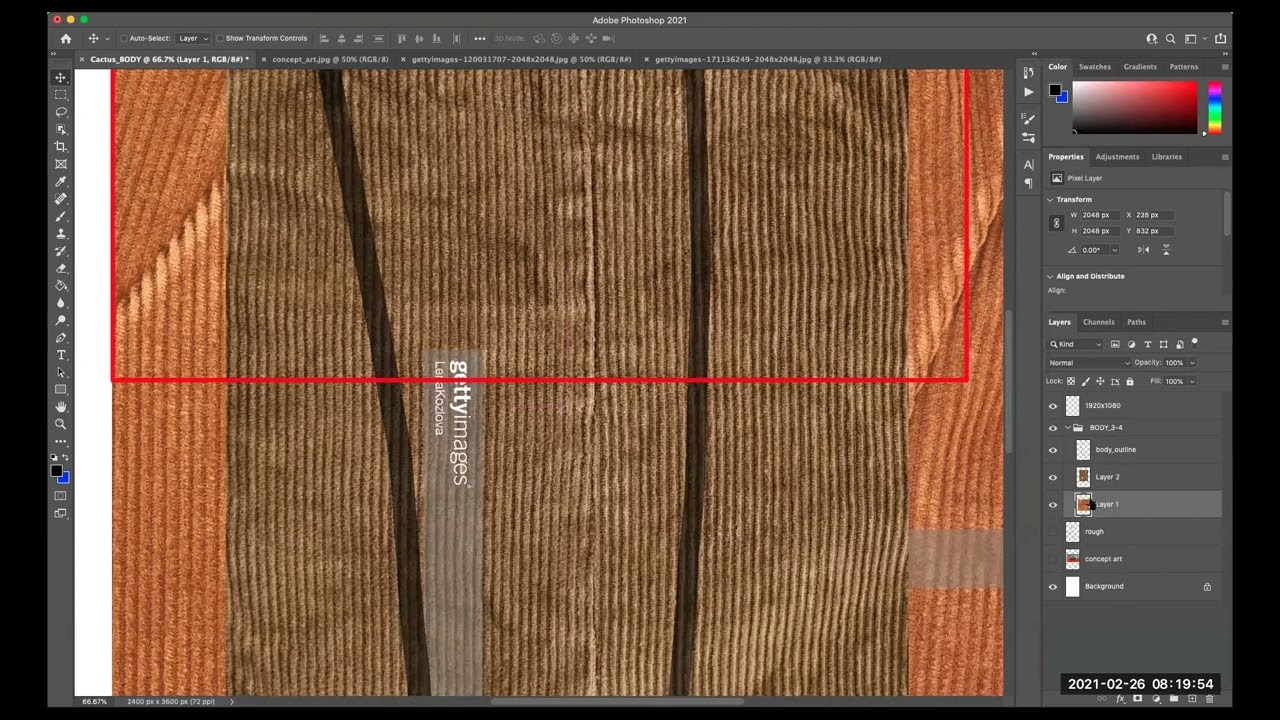Open the Fill slider dropdown arrow
This screenshot has height=720, width=1280.
click(1191, 381)
